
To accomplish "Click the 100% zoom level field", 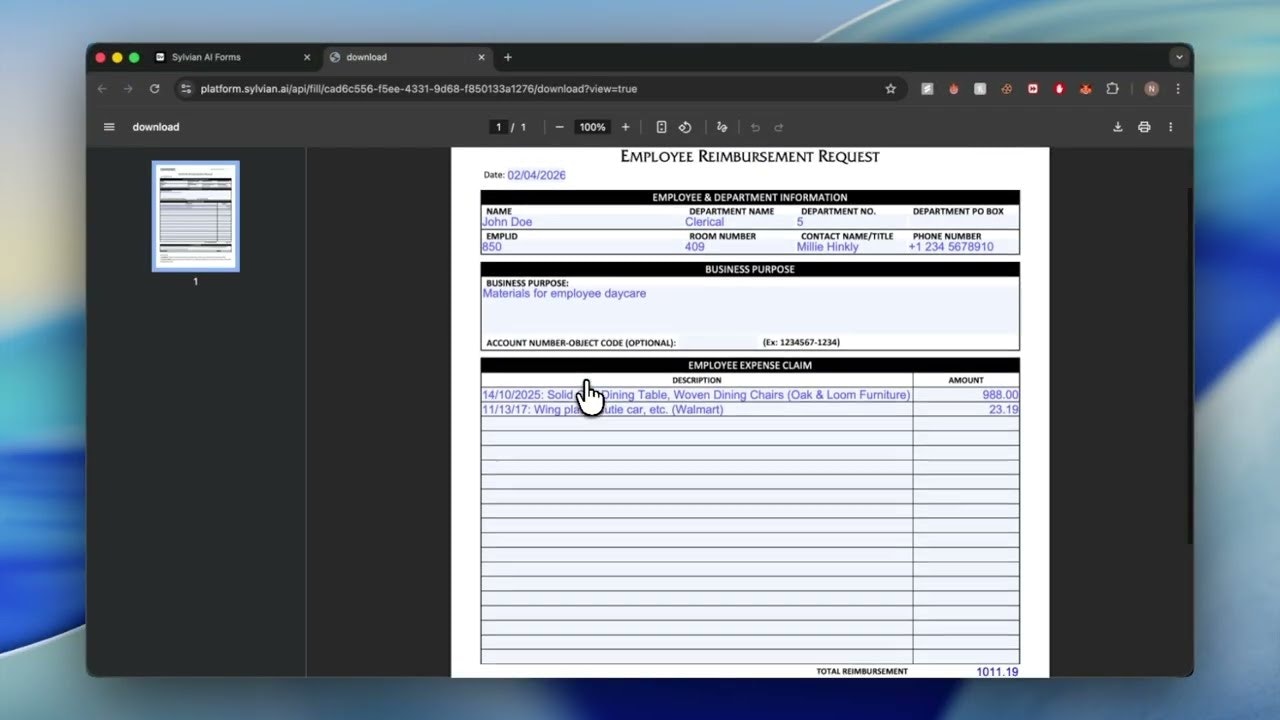I will [592, 127].
